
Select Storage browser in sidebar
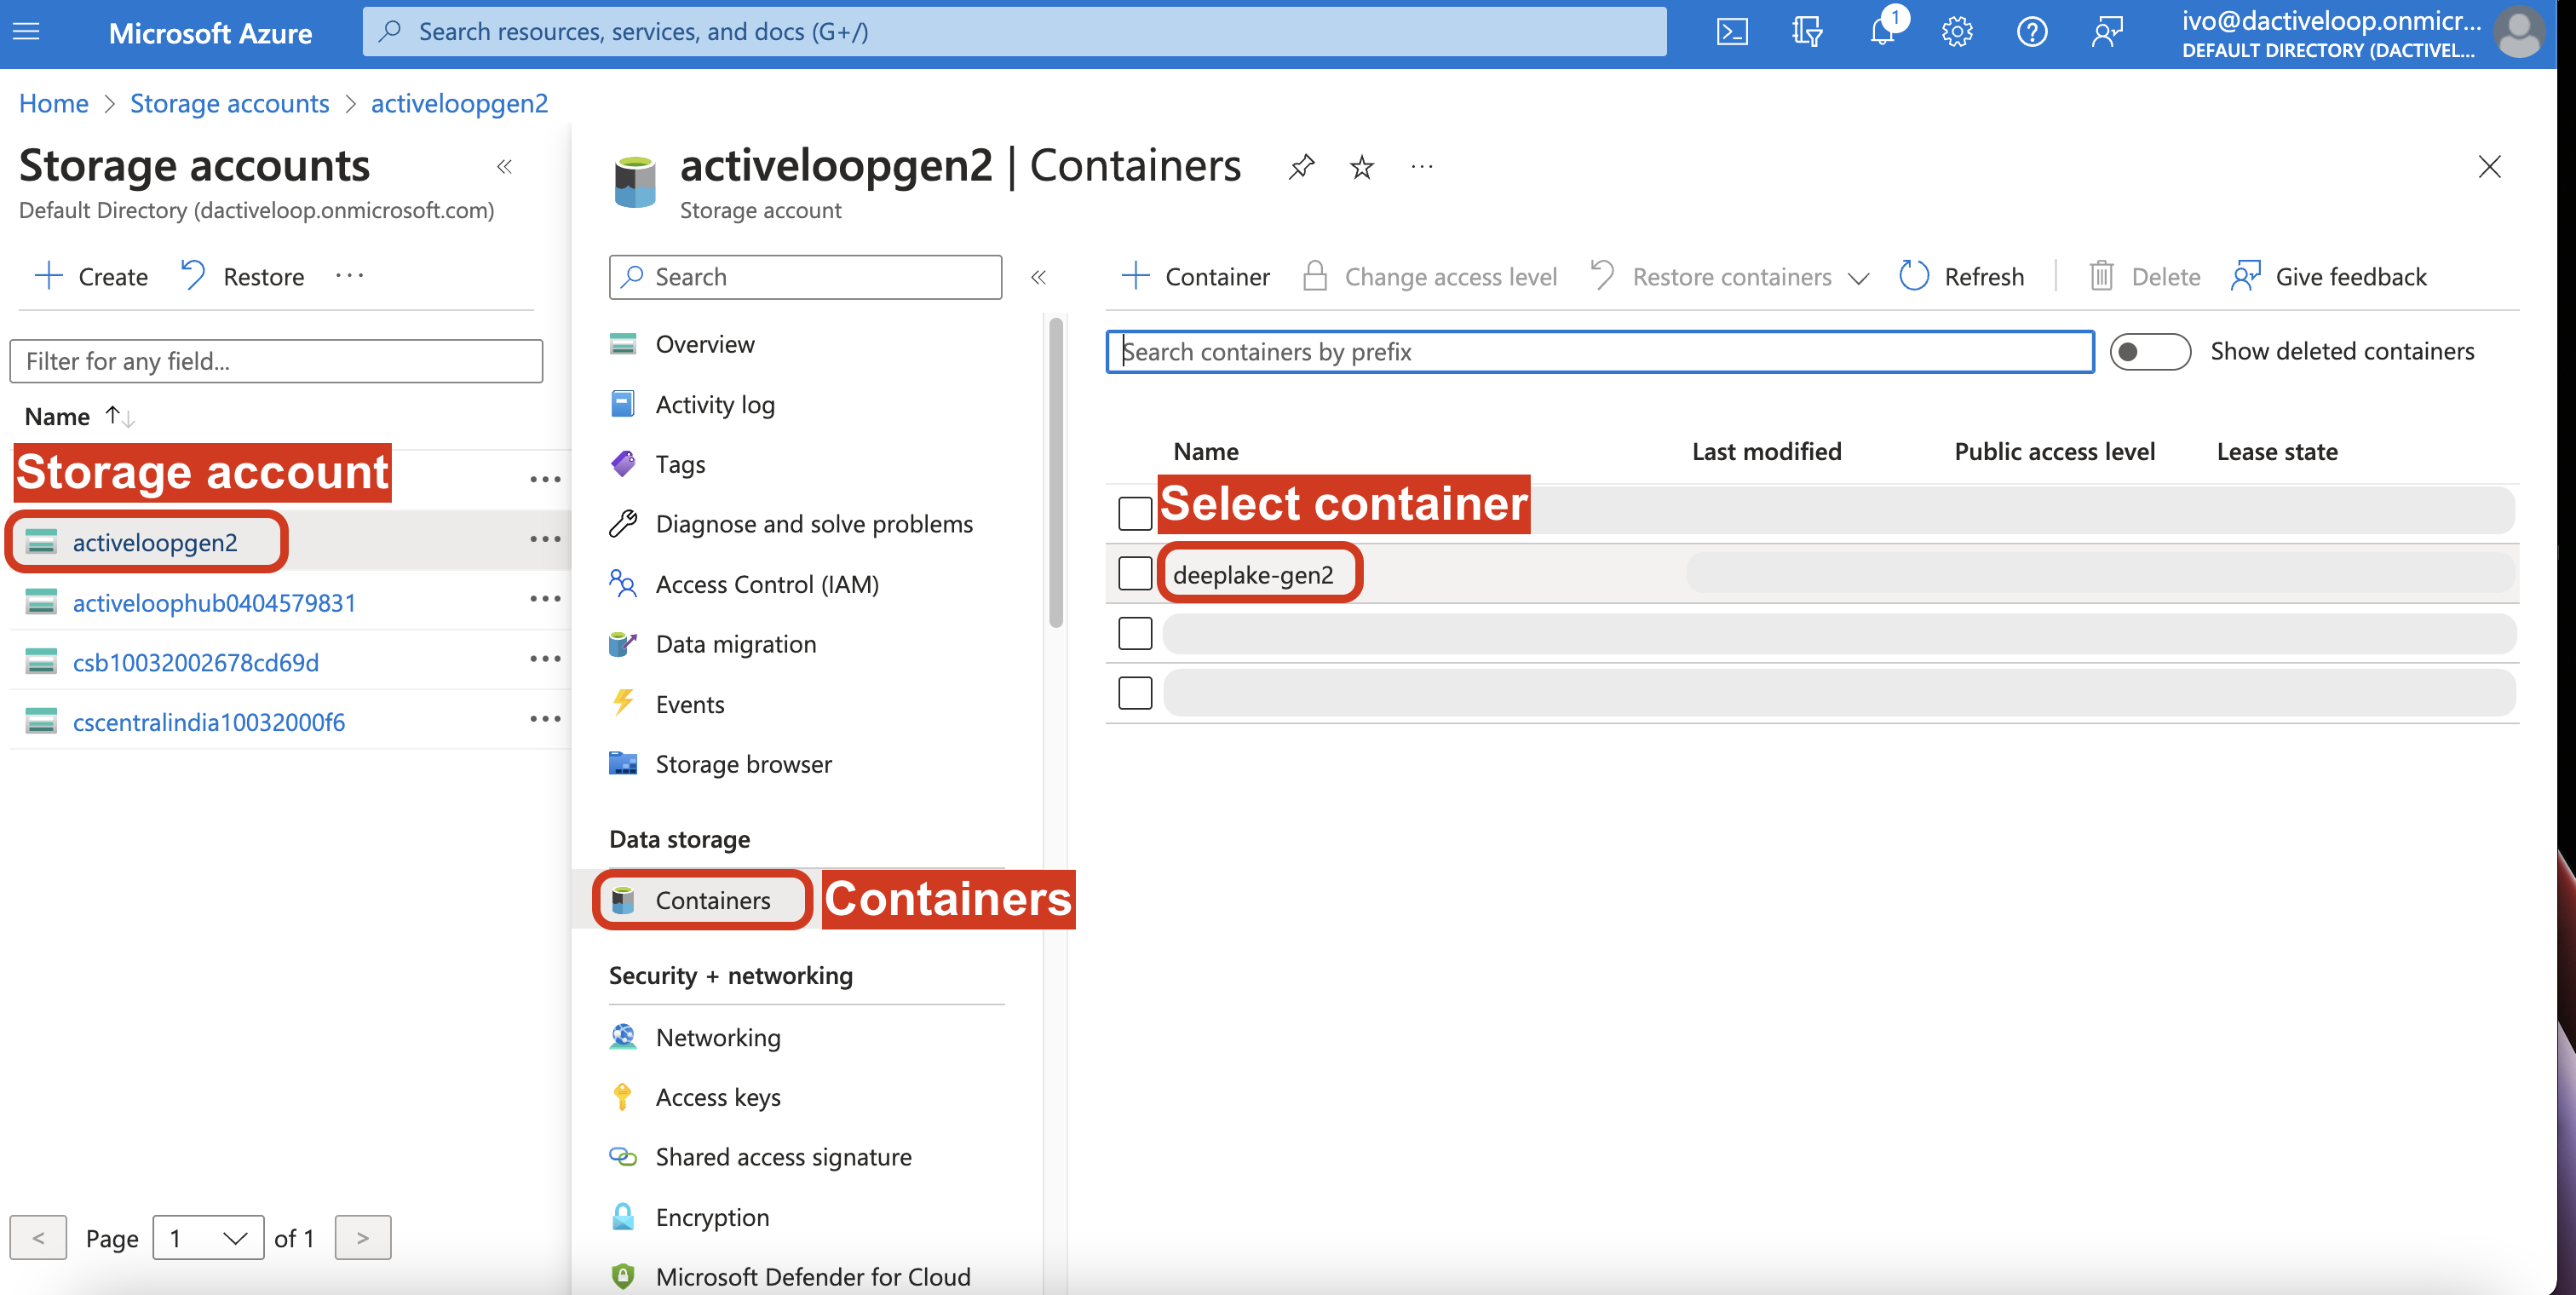[743, 764]
